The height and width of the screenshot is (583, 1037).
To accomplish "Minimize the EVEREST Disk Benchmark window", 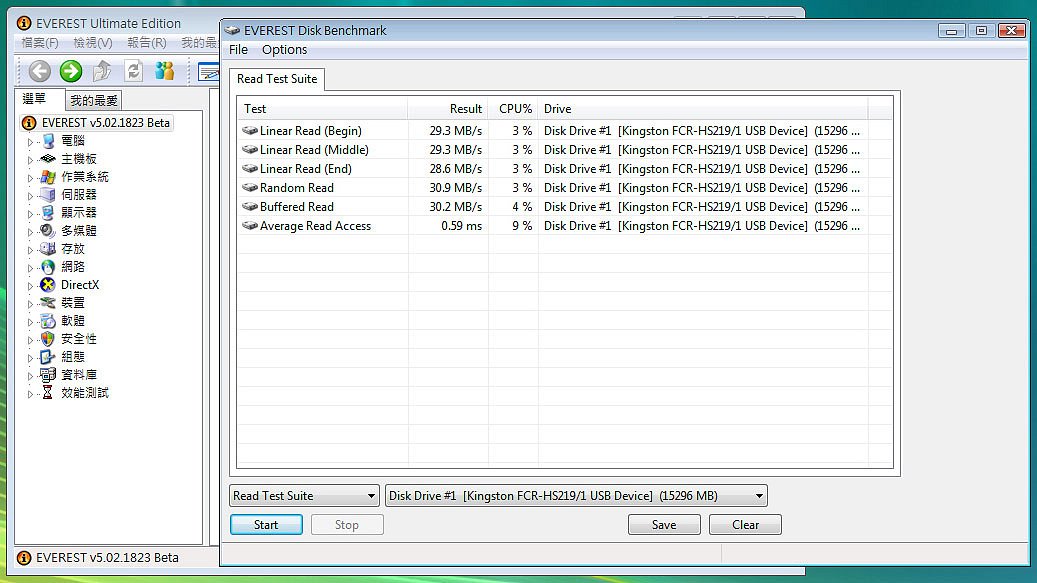I will pos(951,30).
